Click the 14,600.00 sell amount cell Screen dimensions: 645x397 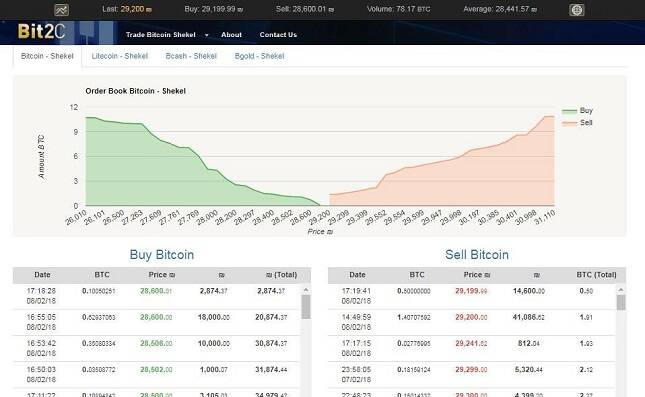(529, 291)
